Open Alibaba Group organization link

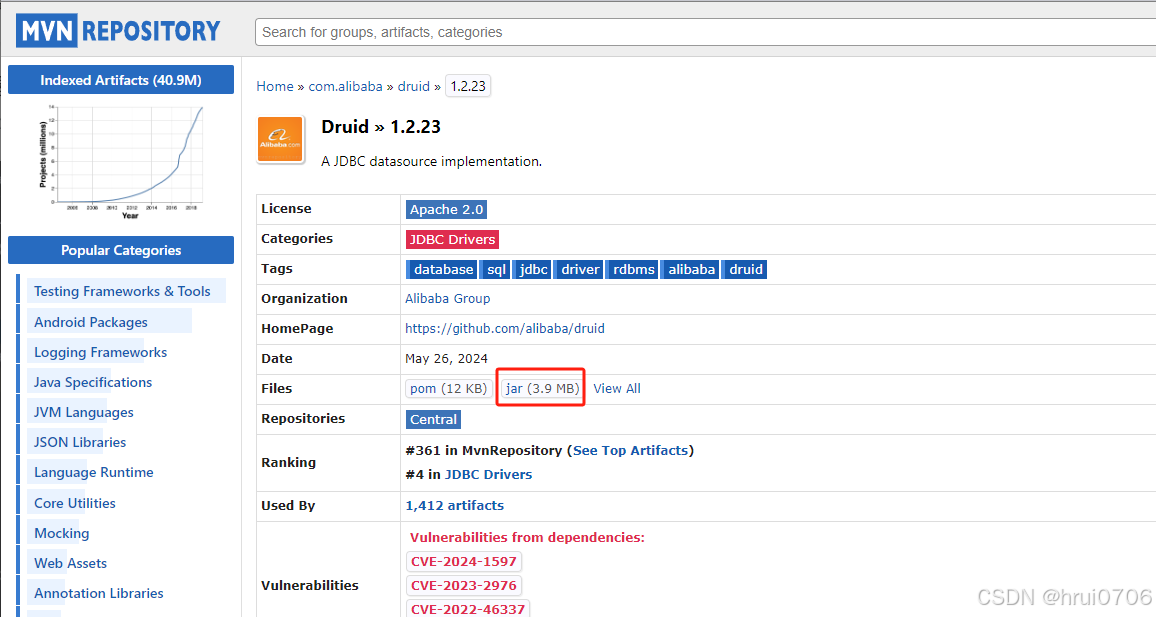448,299
